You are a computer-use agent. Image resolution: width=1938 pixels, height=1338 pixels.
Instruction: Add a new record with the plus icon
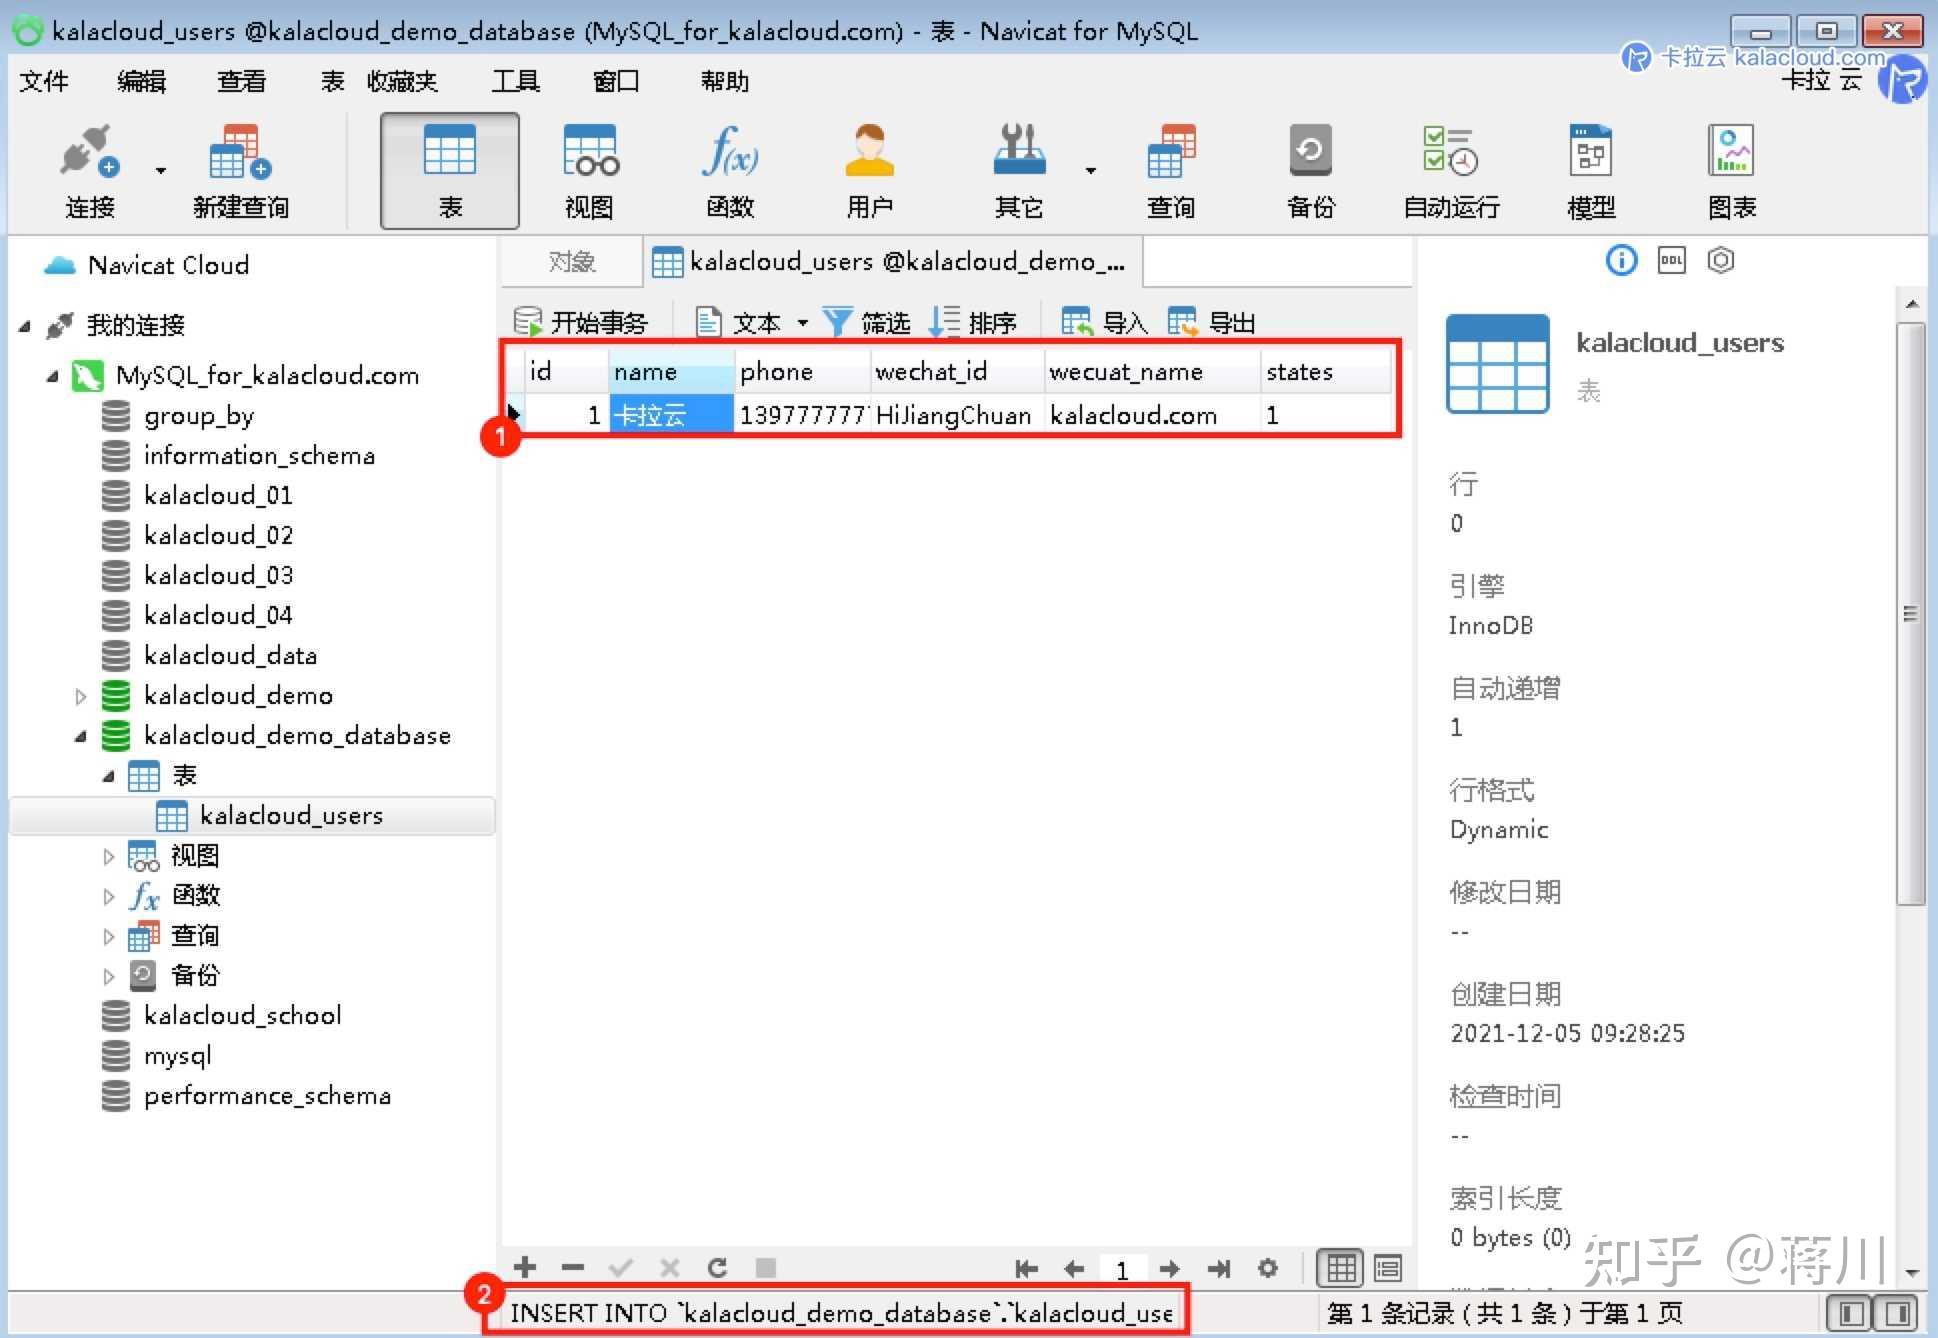524,1267
